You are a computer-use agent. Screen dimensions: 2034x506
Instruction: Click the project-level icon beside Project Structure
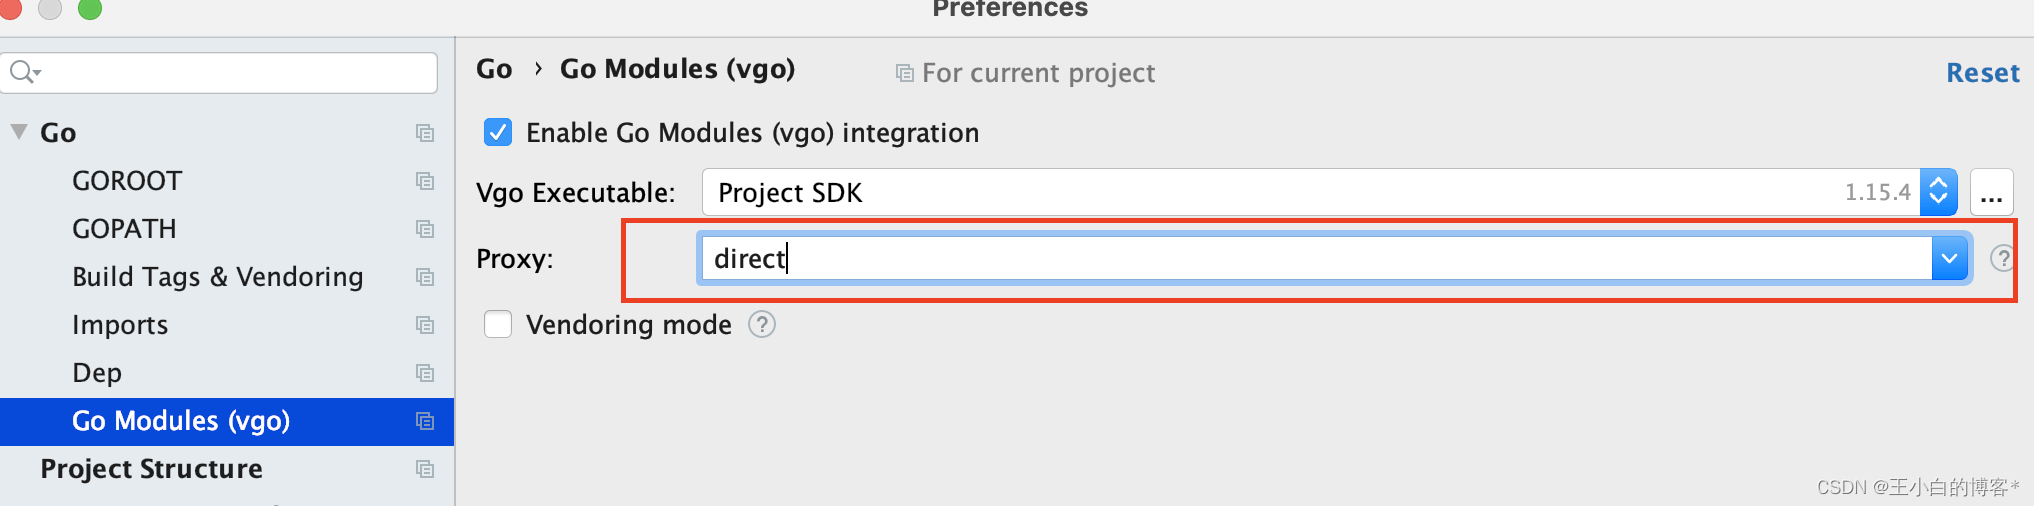(425, 469)
